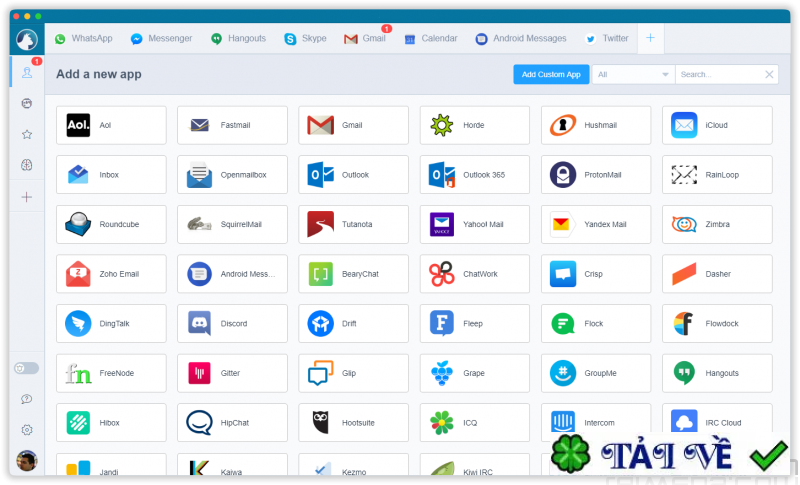Screen dimensions: 800x485
Task: Click the plus icon in the left sidebar
Action: point(27,197)
